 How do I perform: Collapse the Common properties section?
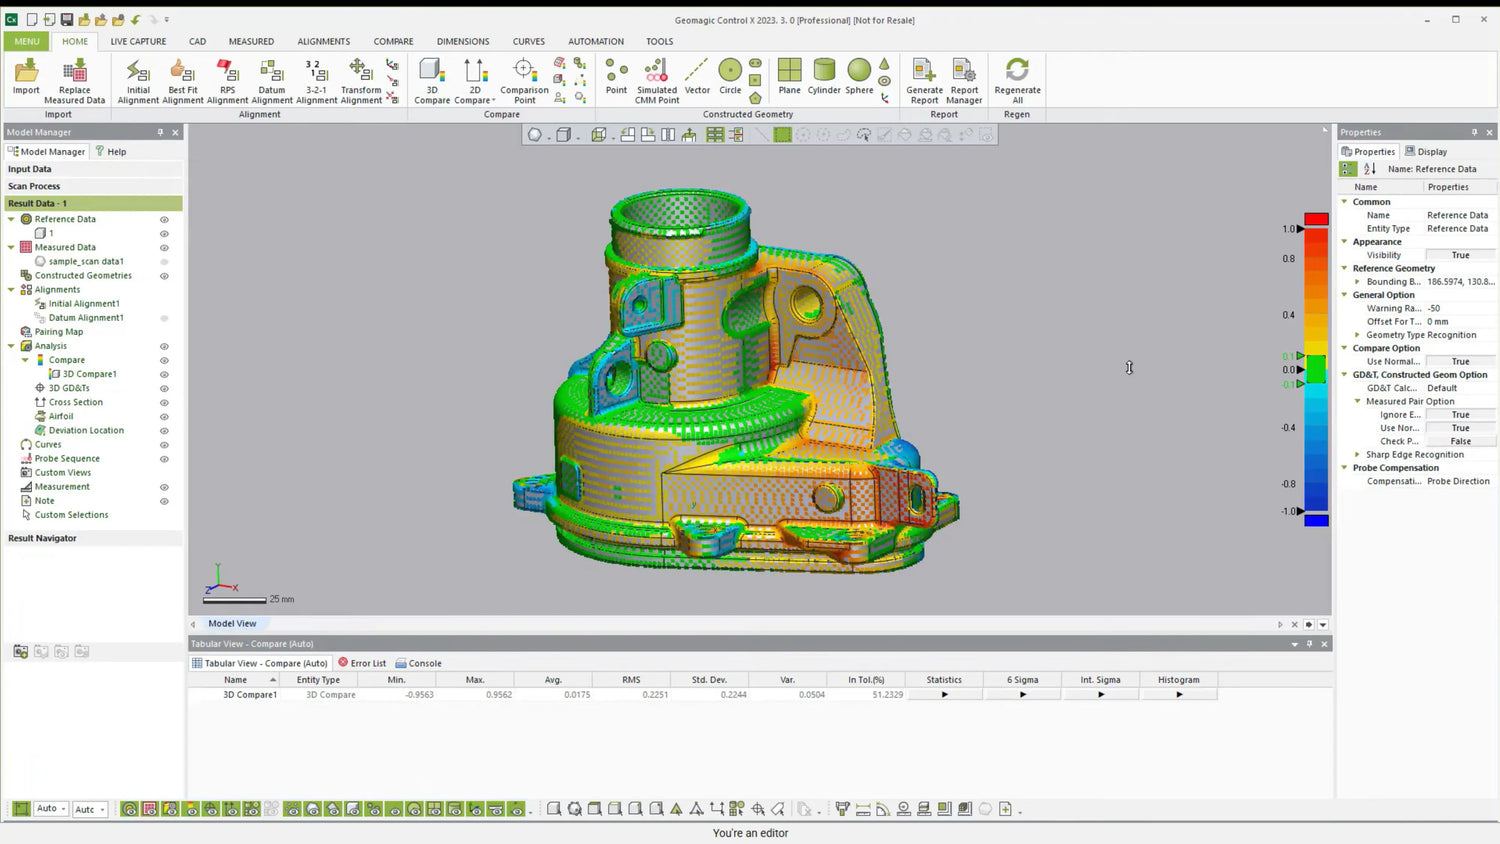point(1345,202)
